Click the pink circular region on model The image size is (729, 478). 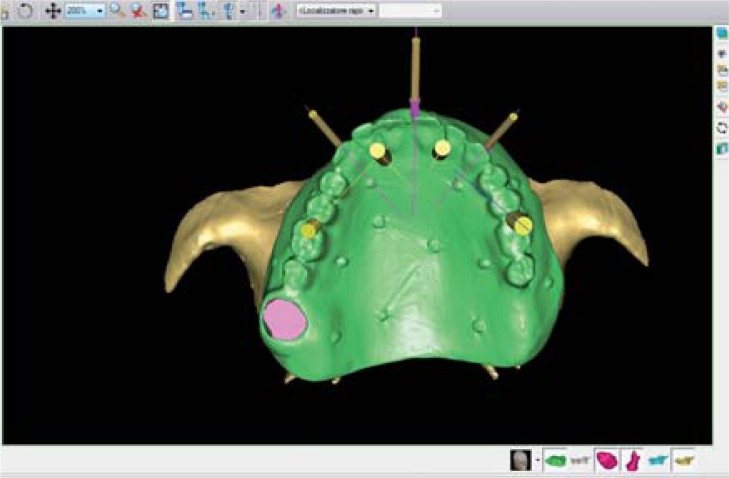click(x=283, y=318)
